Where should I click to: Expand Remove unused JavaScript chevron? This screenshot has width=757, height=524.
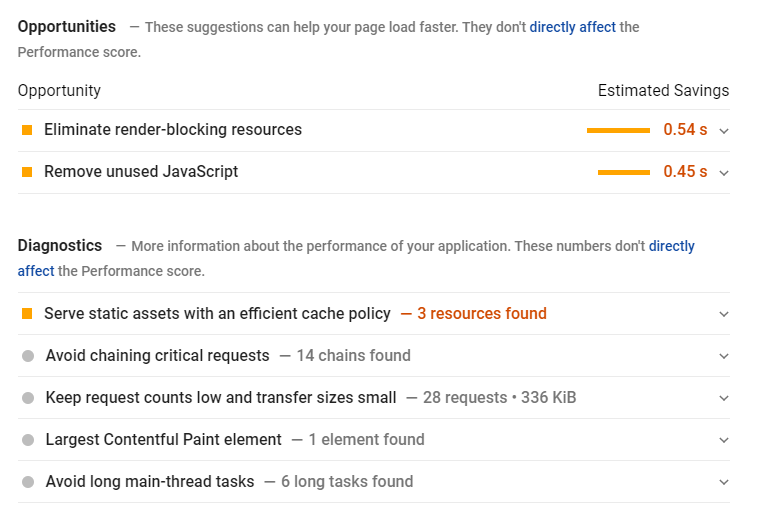pos(724,173)
